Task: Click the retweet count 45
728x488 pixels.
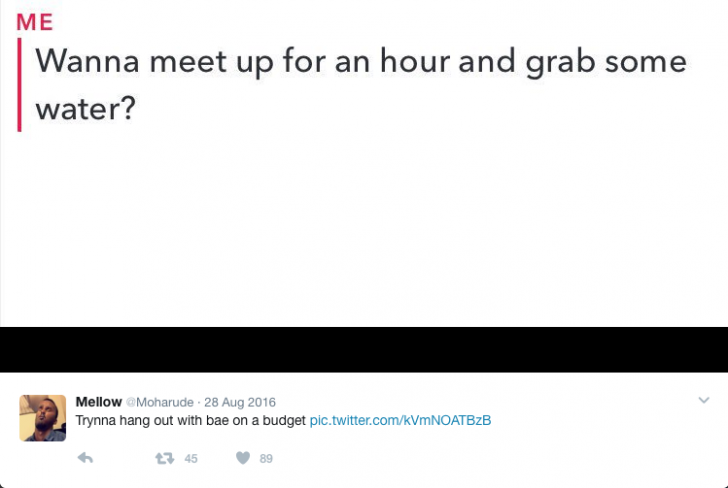Action: [x=191, y=459]
